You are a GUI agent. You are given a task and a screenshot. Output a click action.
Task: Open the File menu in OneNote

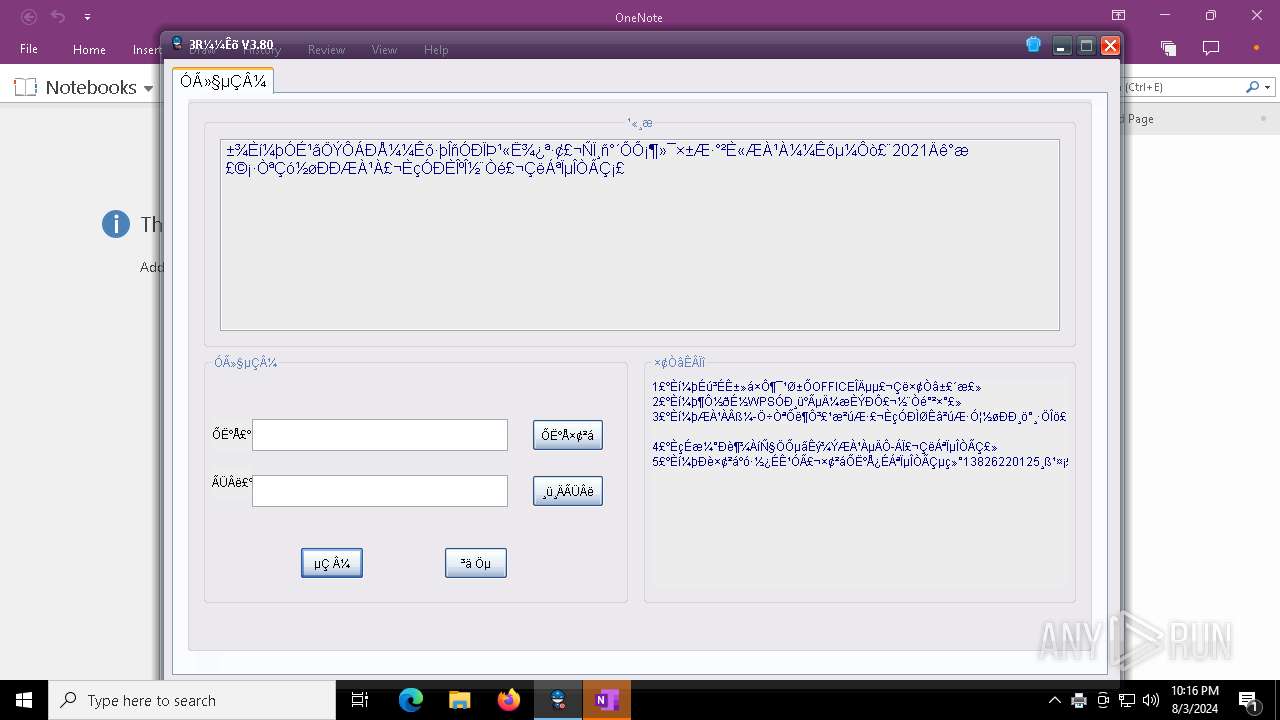tap(29, 49)
